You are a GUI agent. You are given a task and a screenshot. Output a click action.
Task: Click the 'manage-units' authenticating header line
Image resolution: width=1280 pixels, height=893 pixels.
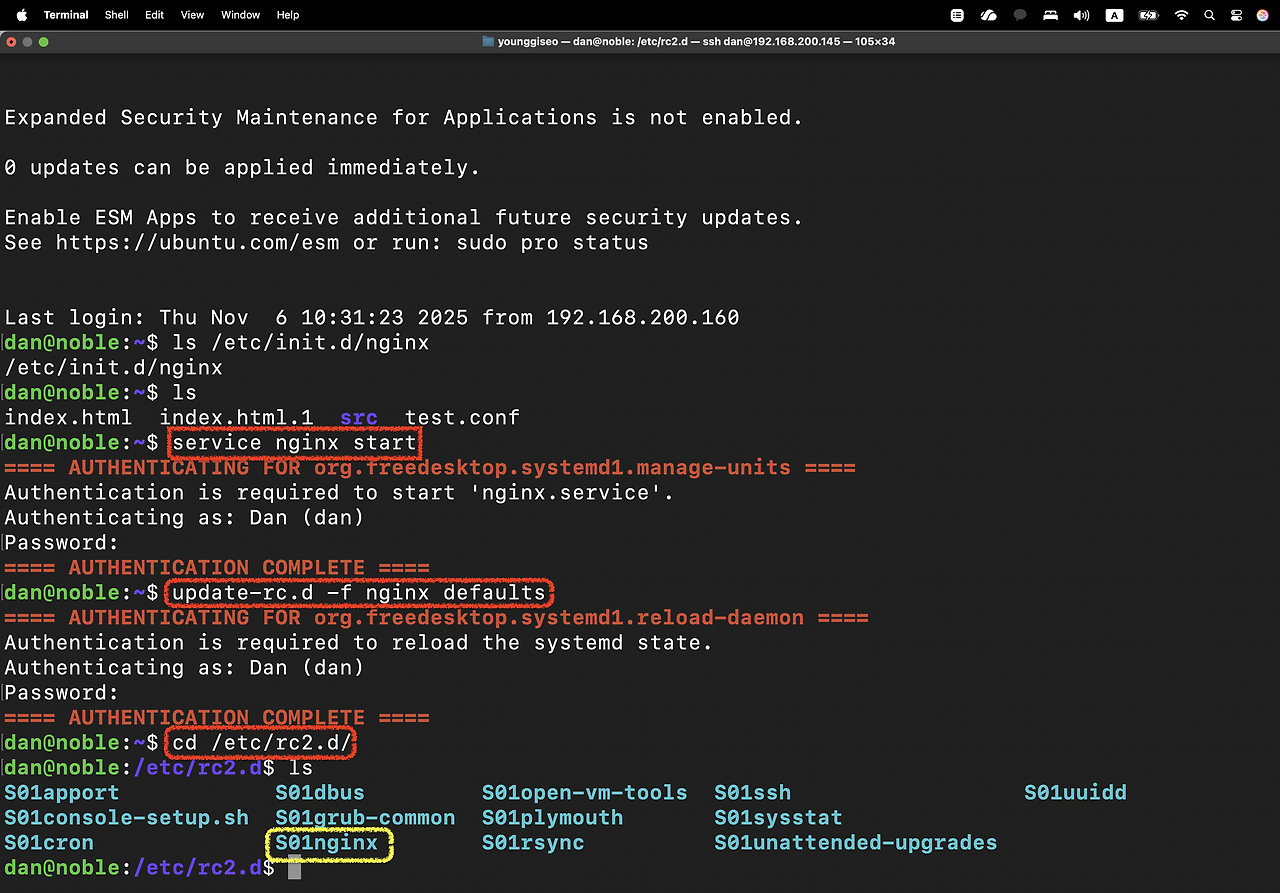[430, 468]
